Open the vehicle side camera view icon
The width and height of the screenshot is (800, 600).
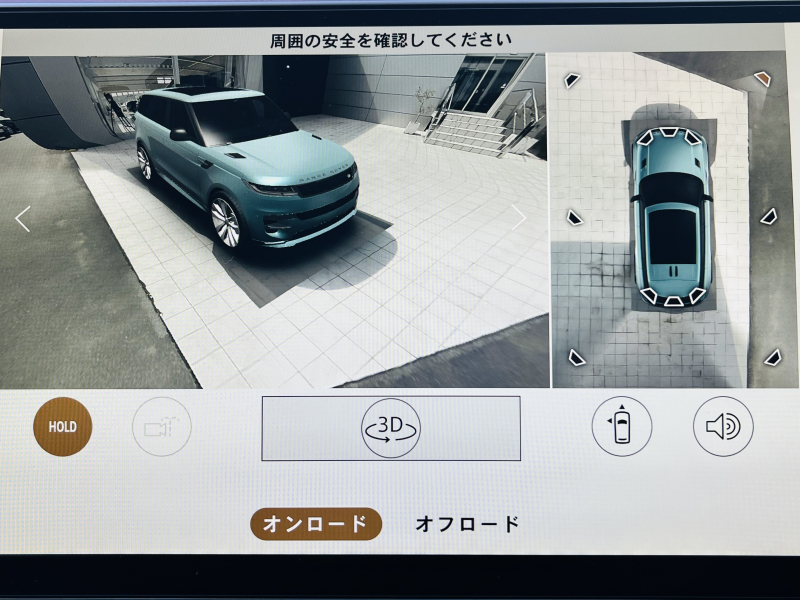pyautogui.click(x=621, y=426)
